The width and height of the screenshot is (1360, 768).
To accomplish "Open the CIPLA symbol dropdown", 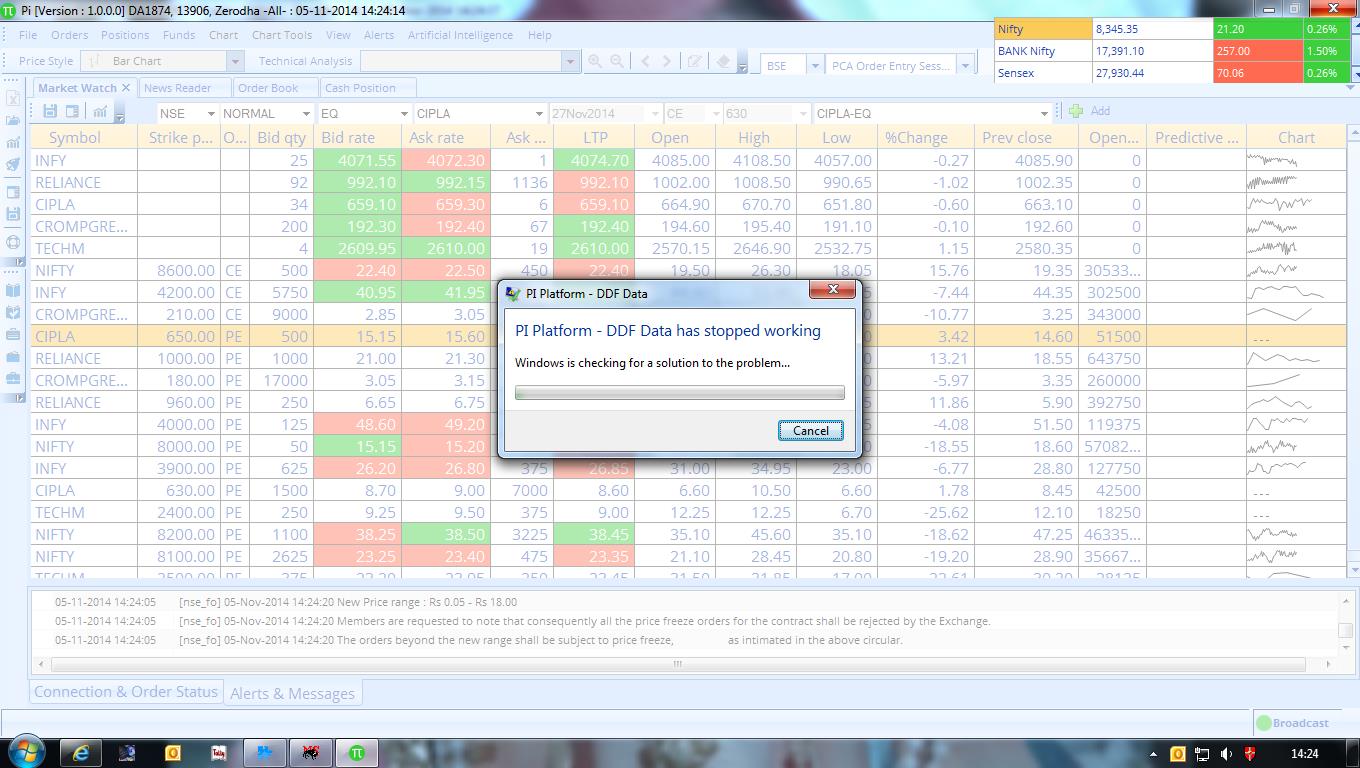I will [538, 113].
